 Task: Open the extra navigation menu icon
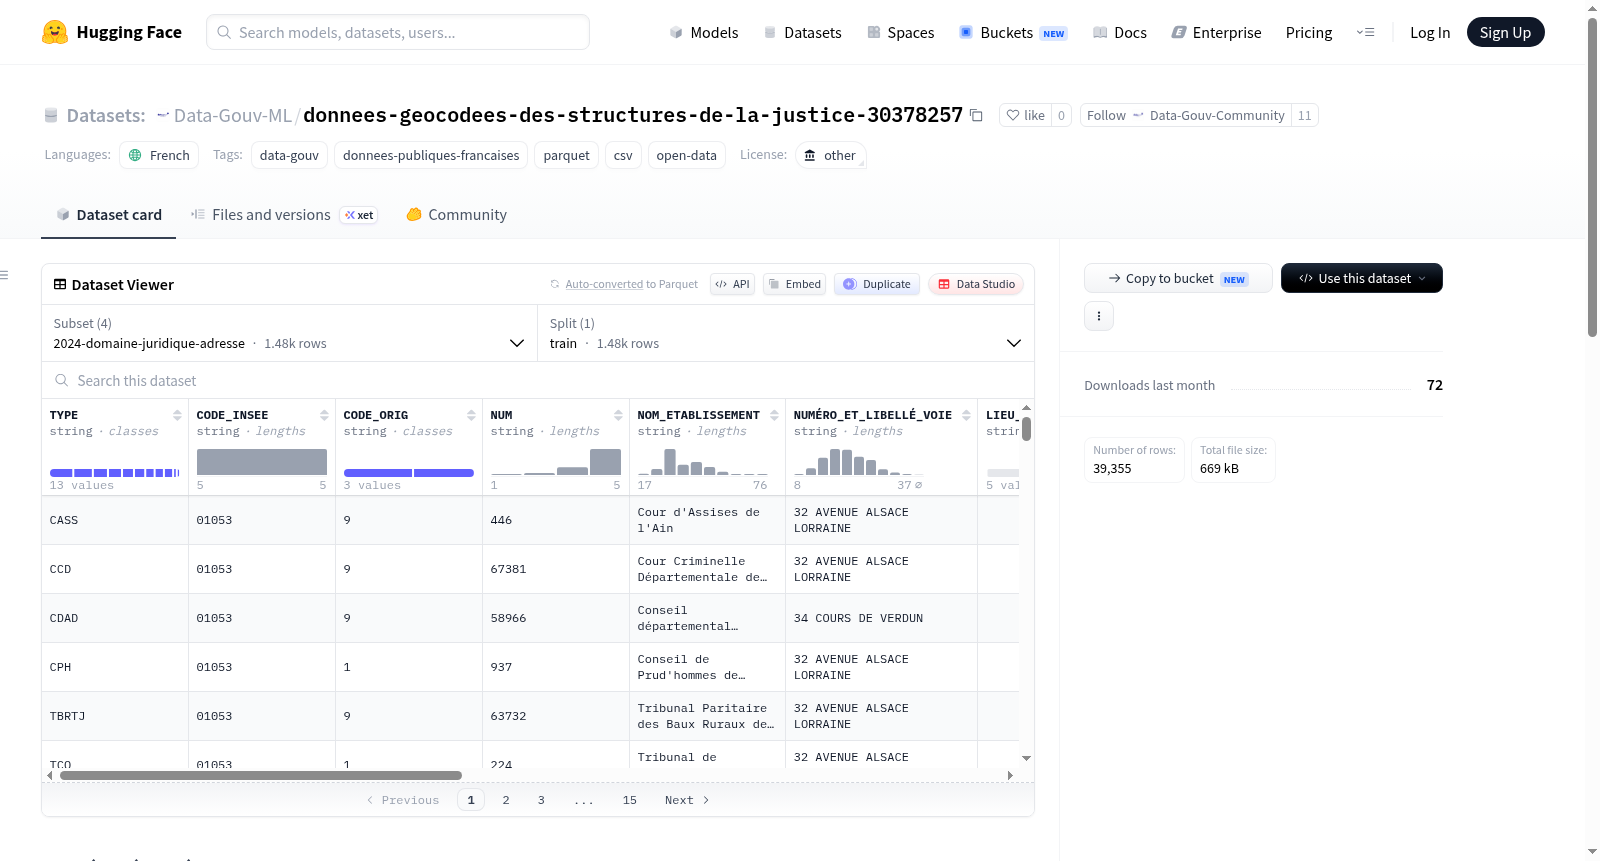click(1365, 32)
